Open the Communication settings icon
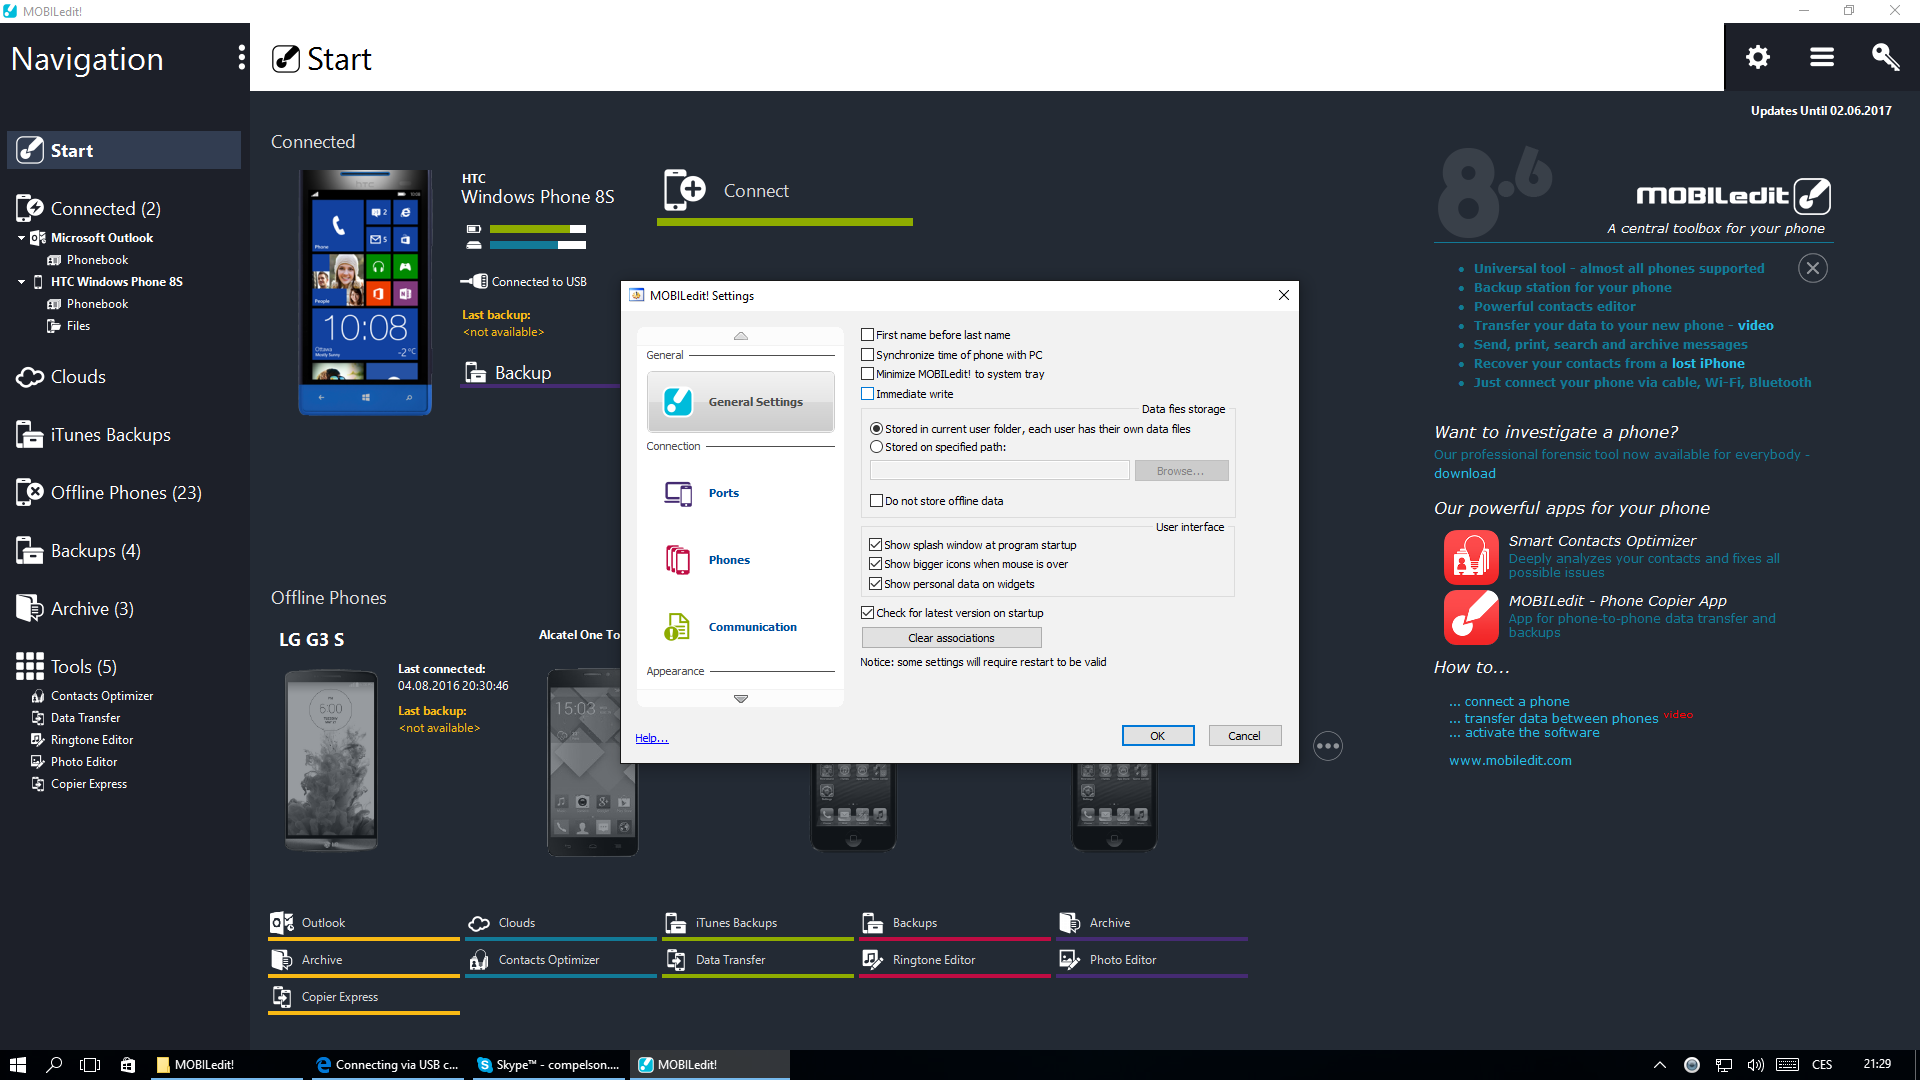The image size is (1920, 1080). tap(678, 627)
